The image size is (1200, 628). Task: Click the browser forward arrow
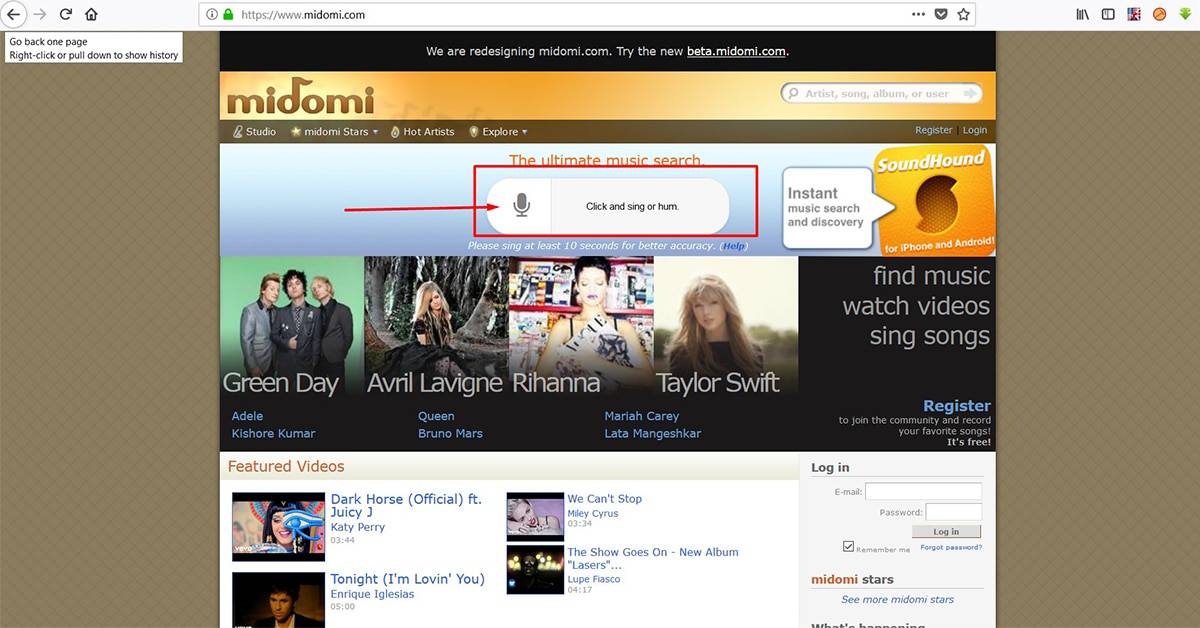click(x=40, y=14)
